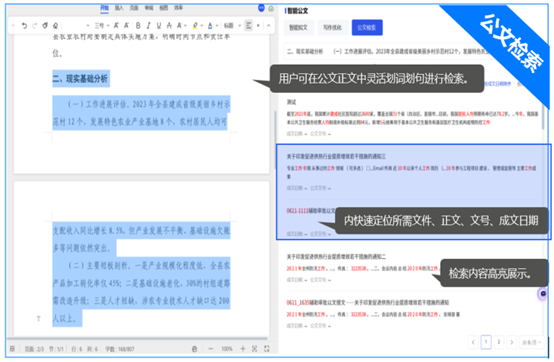This screenshot has width=554, height=362.
Task: Zoom out with minus button
Action: 211,349
